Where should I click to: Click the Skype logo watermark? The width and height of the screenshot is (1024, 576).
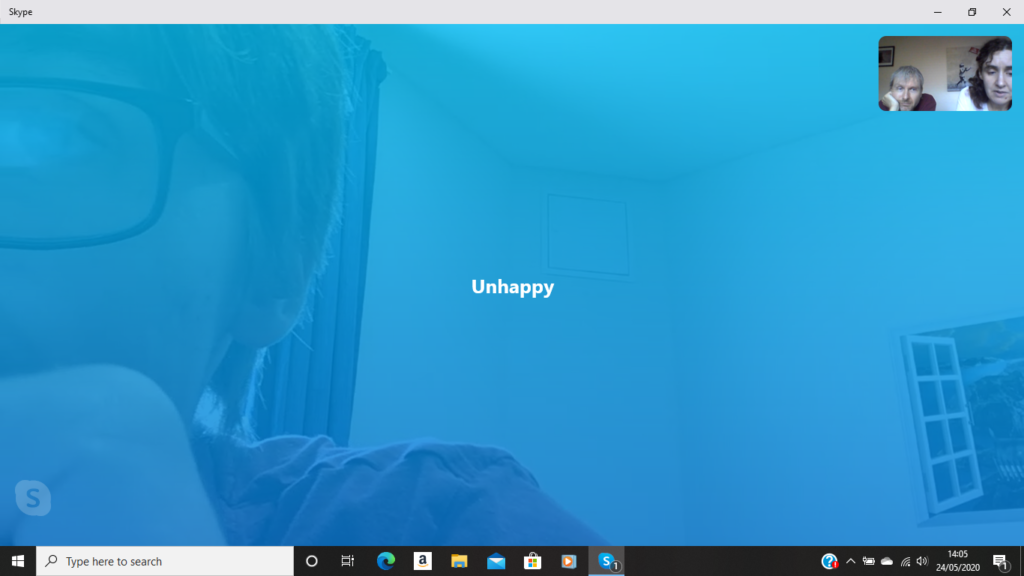(x=33, y=497)
